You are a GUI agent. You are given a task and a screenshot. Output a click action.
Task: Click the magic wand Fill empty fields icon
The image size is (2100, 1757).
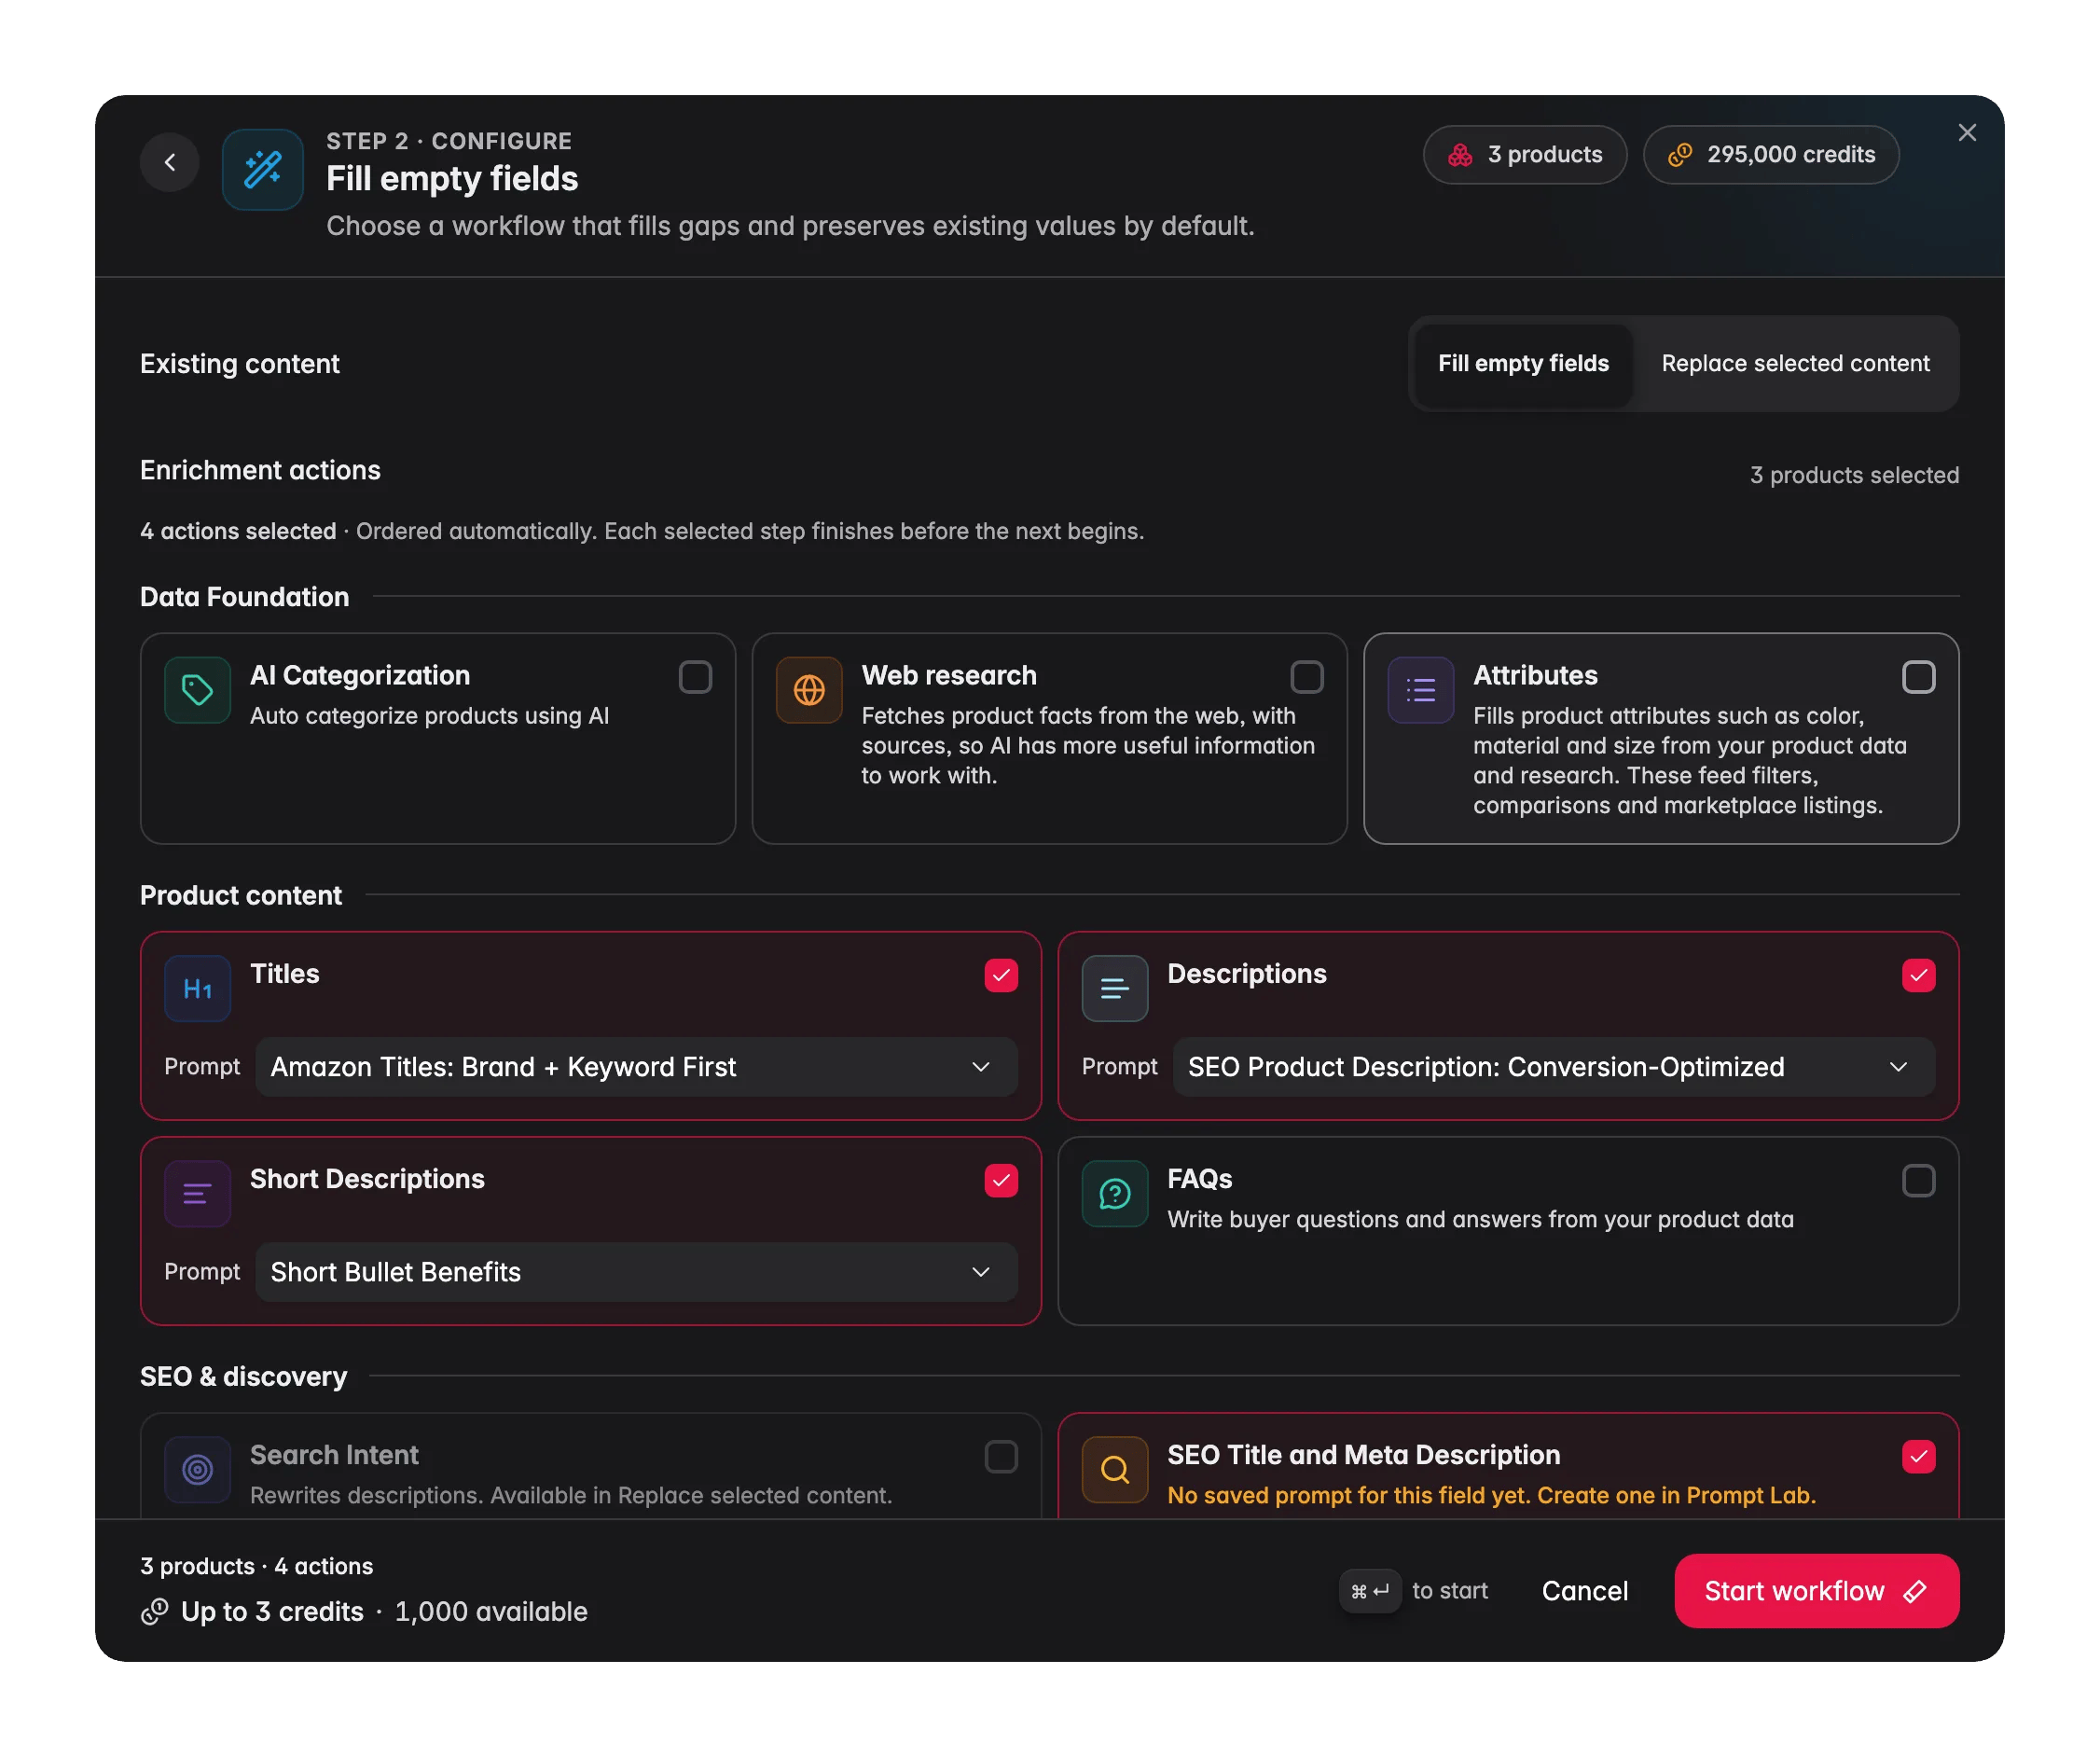coord(263,169)
